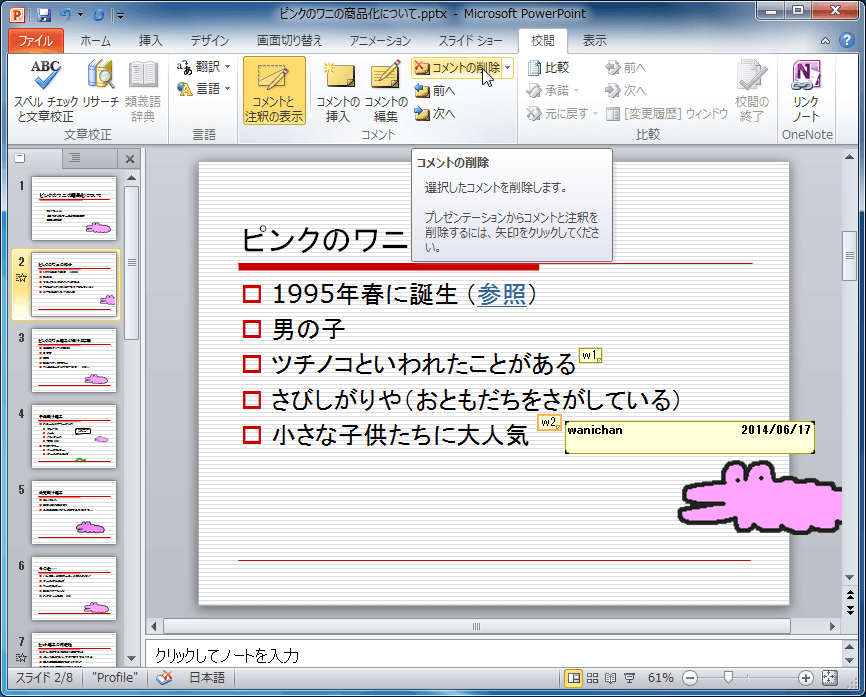Start Slide Show from status bar icon
The image size is (866, 697).
point(629,678)
